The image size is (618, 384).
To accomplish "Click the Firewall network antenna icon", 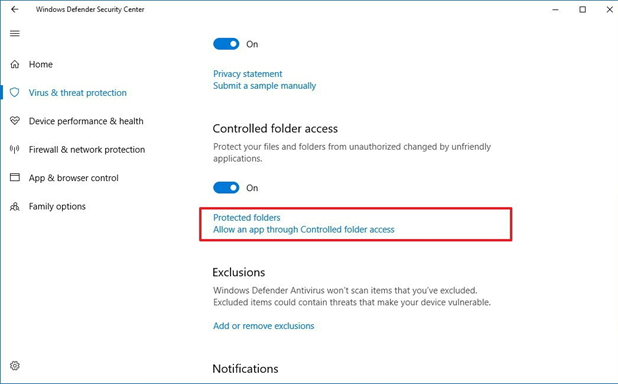I will pyautogui.click(x=15, y=149).
